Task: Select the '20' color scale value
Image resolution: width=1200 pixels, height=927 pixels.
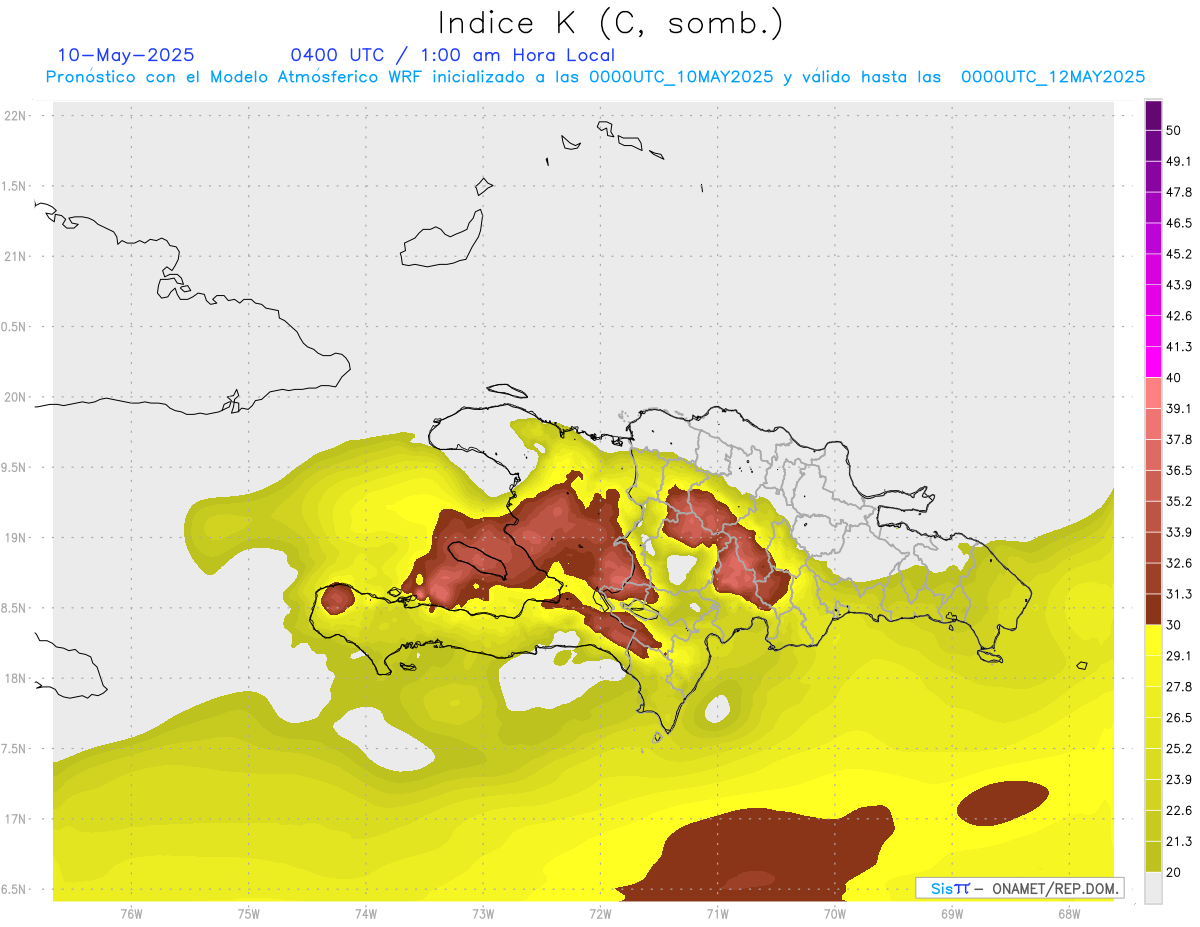Action: pyautogui.click(x=1174, y=872)
